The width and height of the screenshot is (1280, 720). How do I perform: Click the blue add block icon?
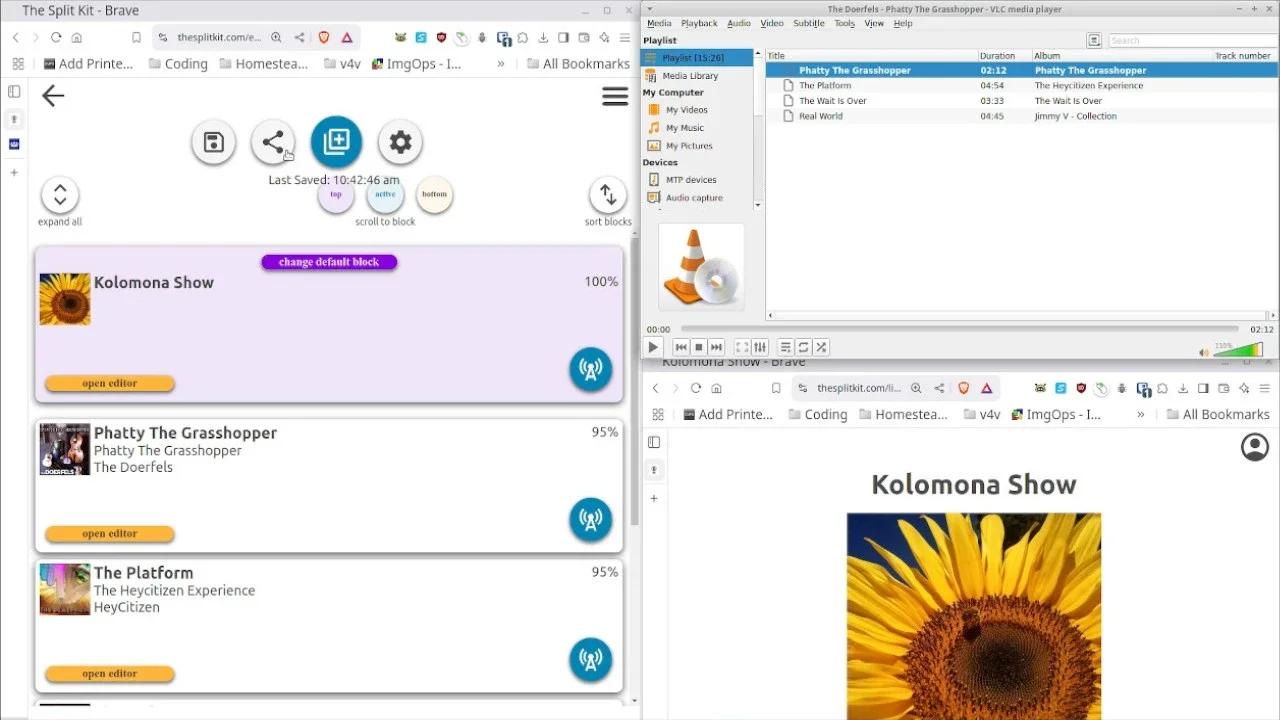tap(336, 142)
